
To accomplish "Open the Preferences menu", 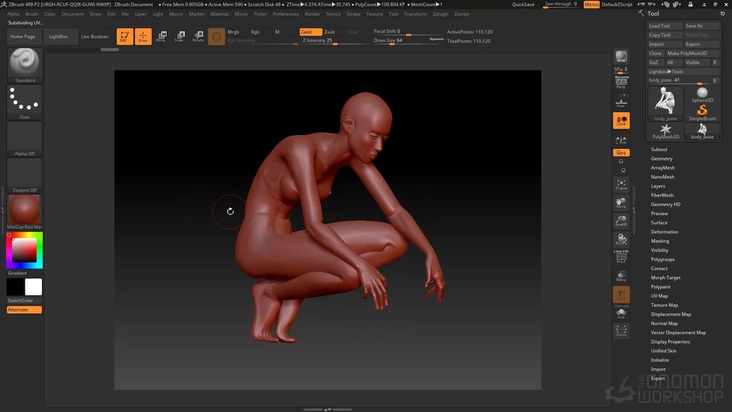I will [285, 14].
